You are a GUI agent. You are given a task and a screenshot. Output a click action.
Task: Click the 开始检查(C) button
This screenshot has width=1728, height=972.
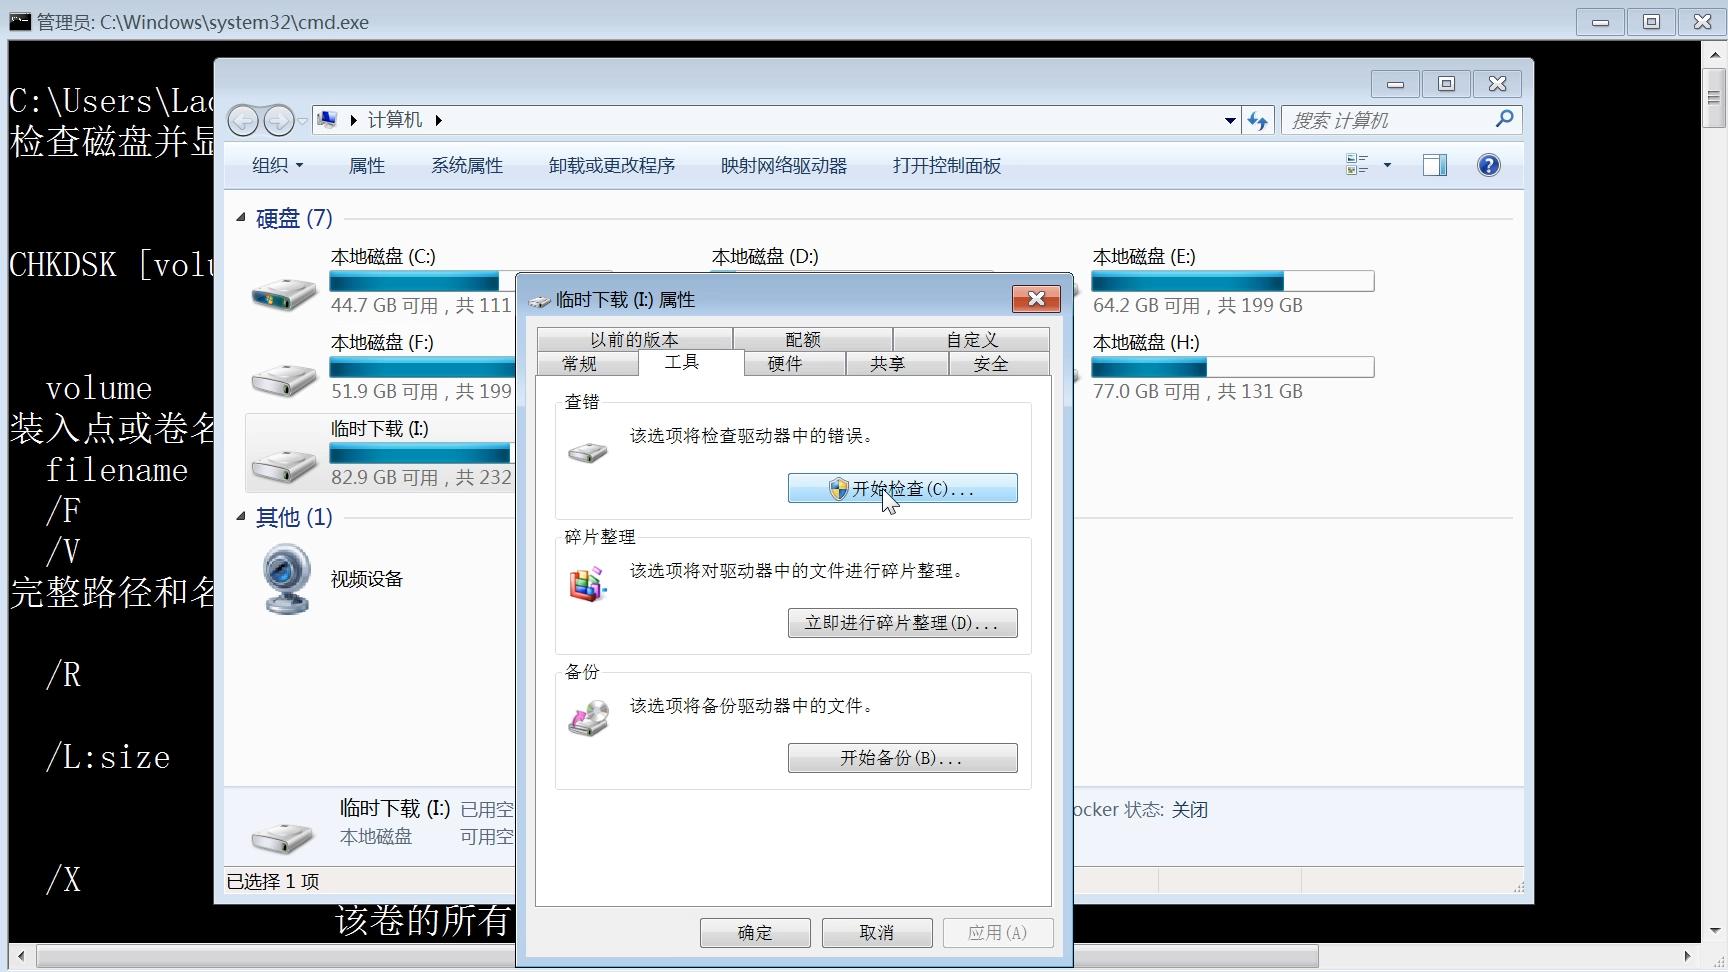(x=902, y=488)
